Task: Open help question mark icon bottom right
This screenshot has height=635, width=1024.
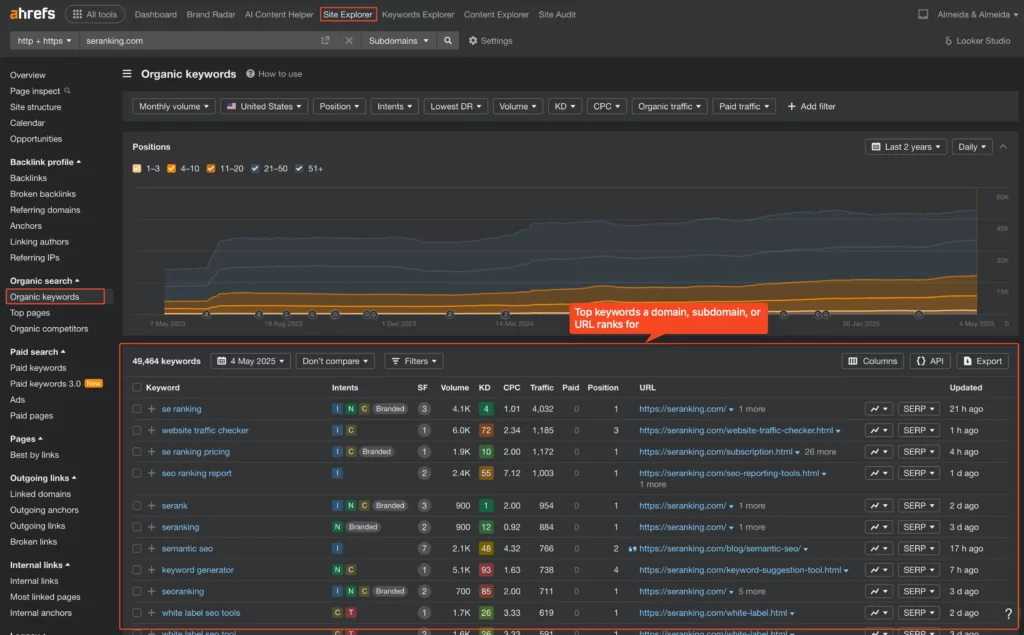Action: pos(1007,613)
